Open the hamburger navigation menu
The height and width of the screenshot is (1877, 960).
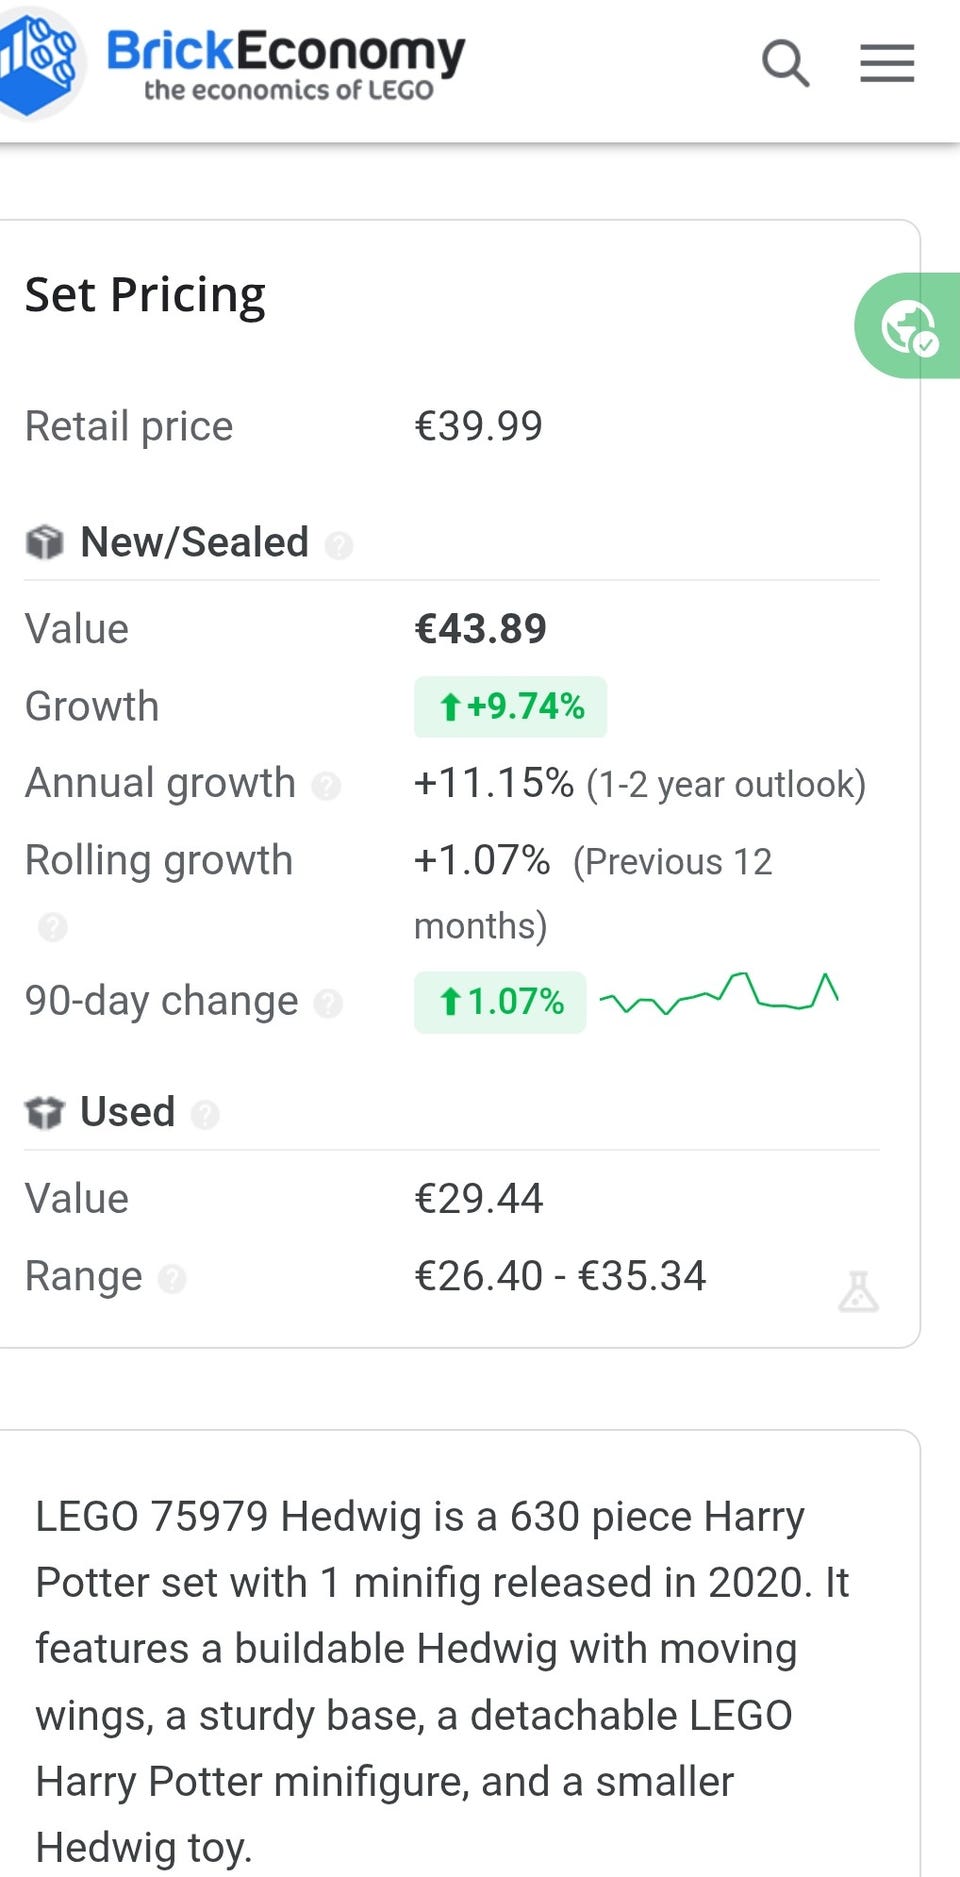pyautogui.click(x=887, y=63)
